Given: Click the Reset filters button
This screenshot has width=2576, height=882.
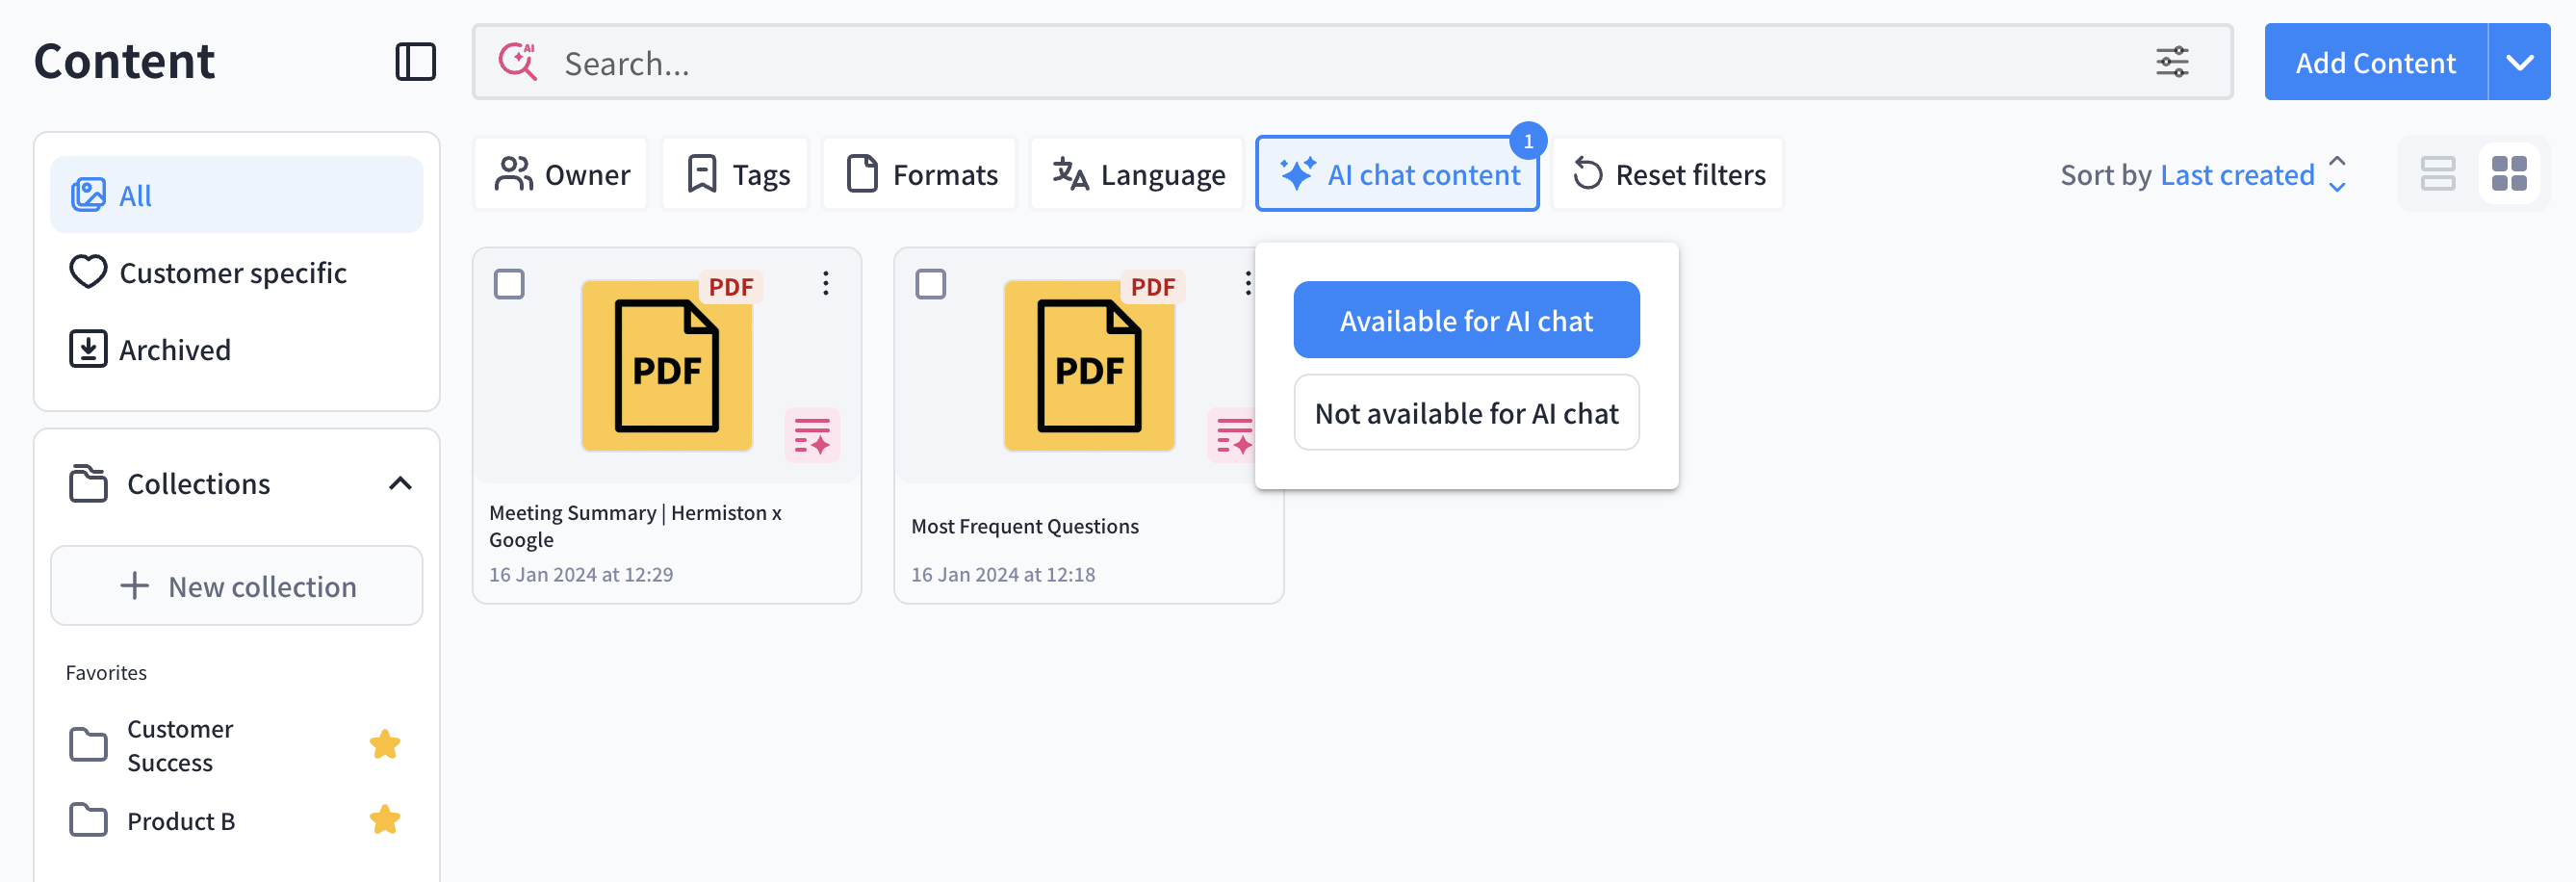Looking at the screenshot, I should click(x=1668, y=175).
